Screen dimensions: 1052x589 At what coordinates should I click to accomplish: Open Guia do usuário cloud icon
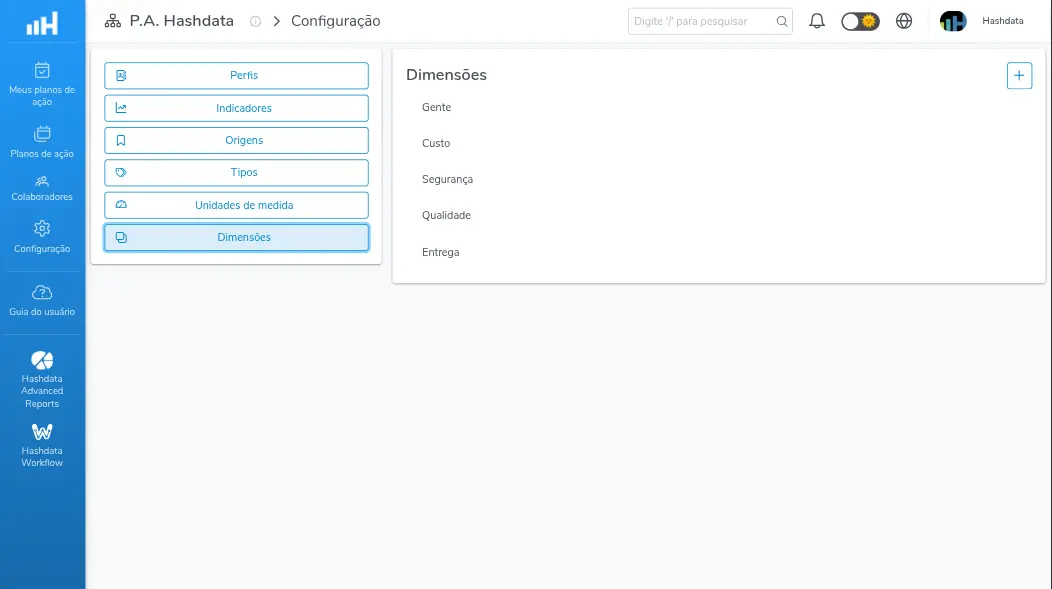[42, 292]
